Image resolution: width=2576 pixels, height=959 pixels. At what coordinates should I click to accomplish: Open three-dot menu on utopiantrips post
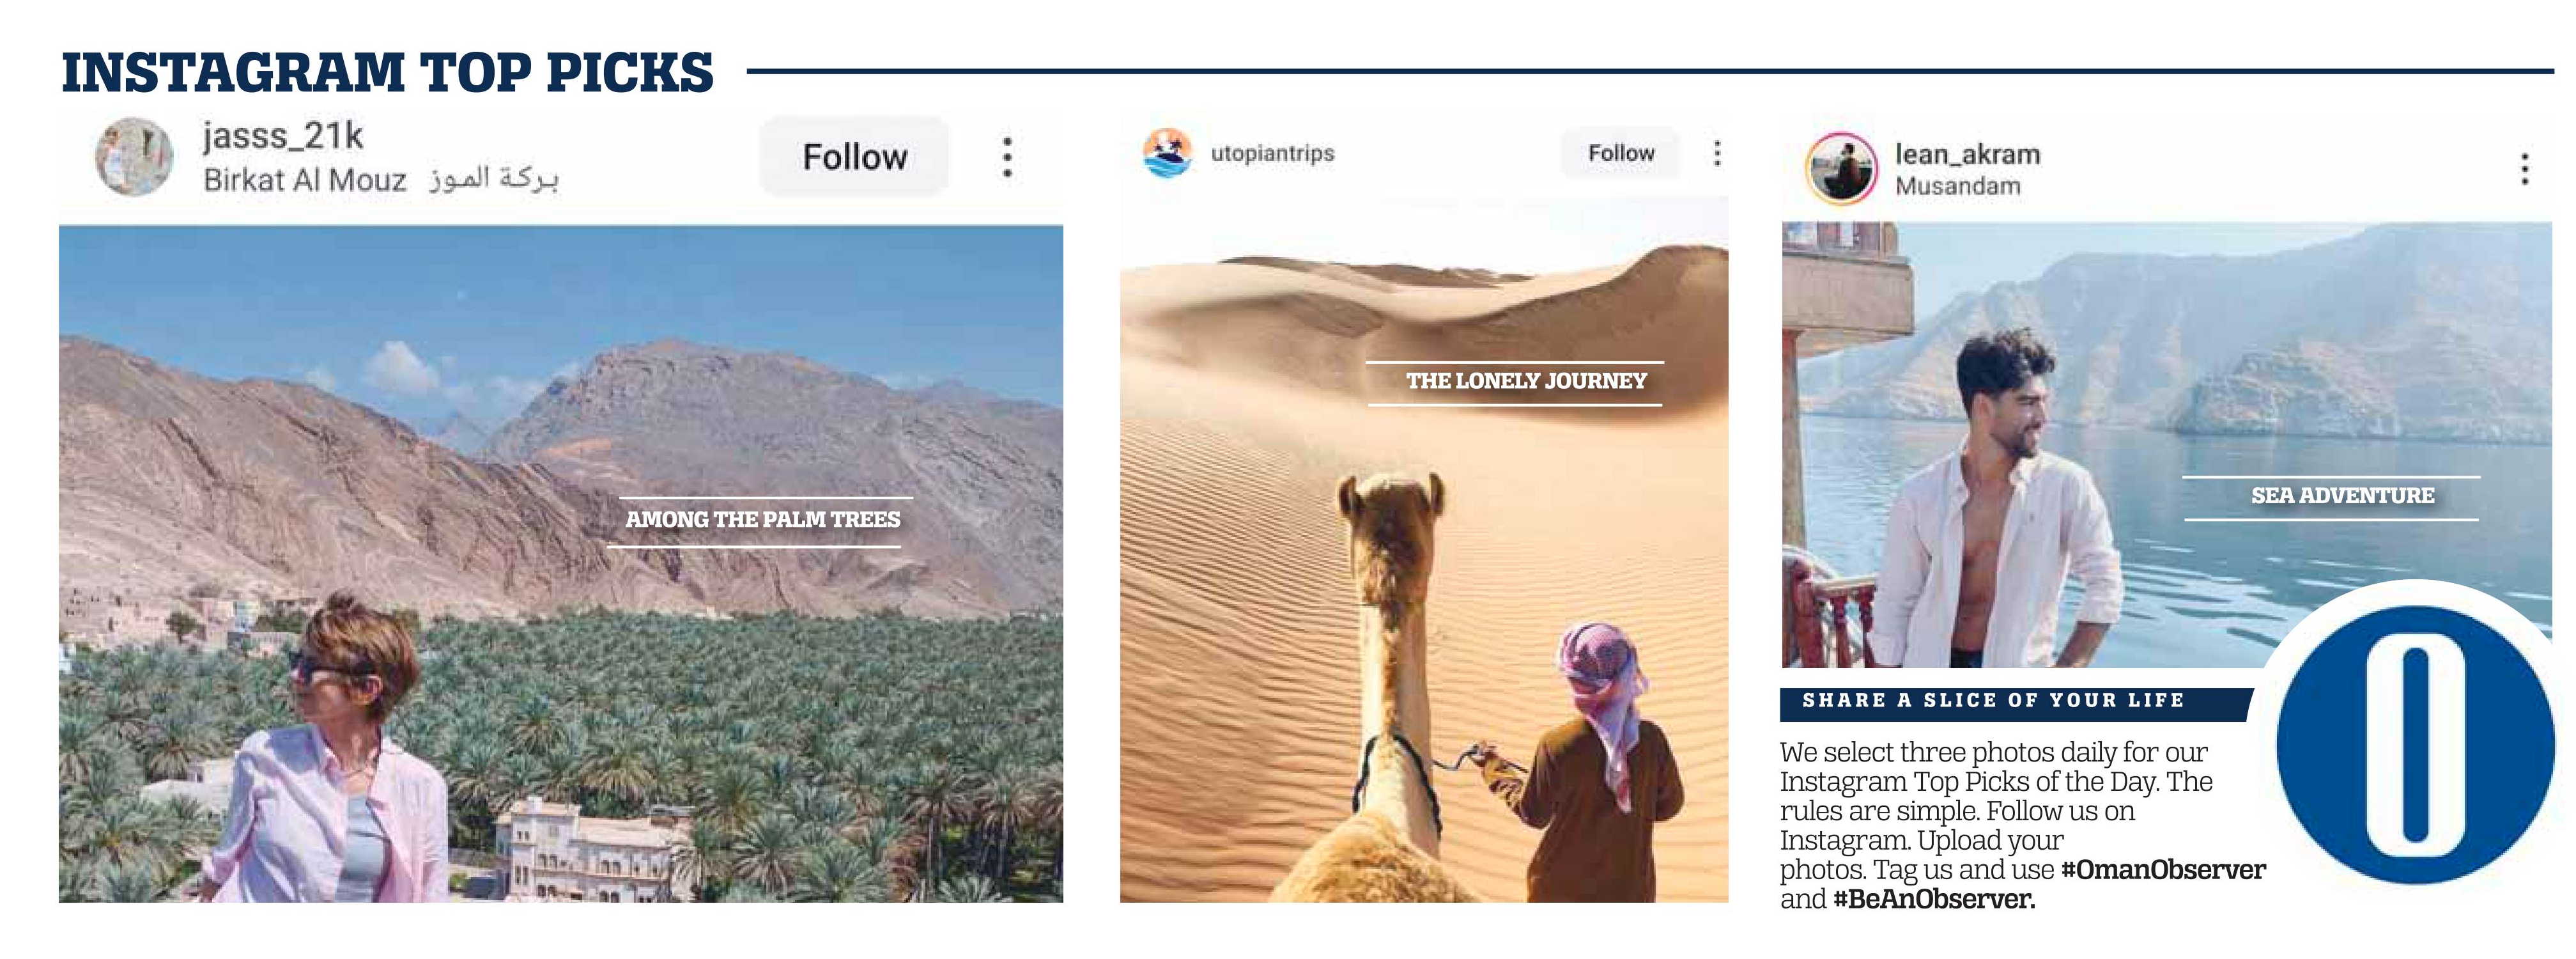(x=1717, y=153)
